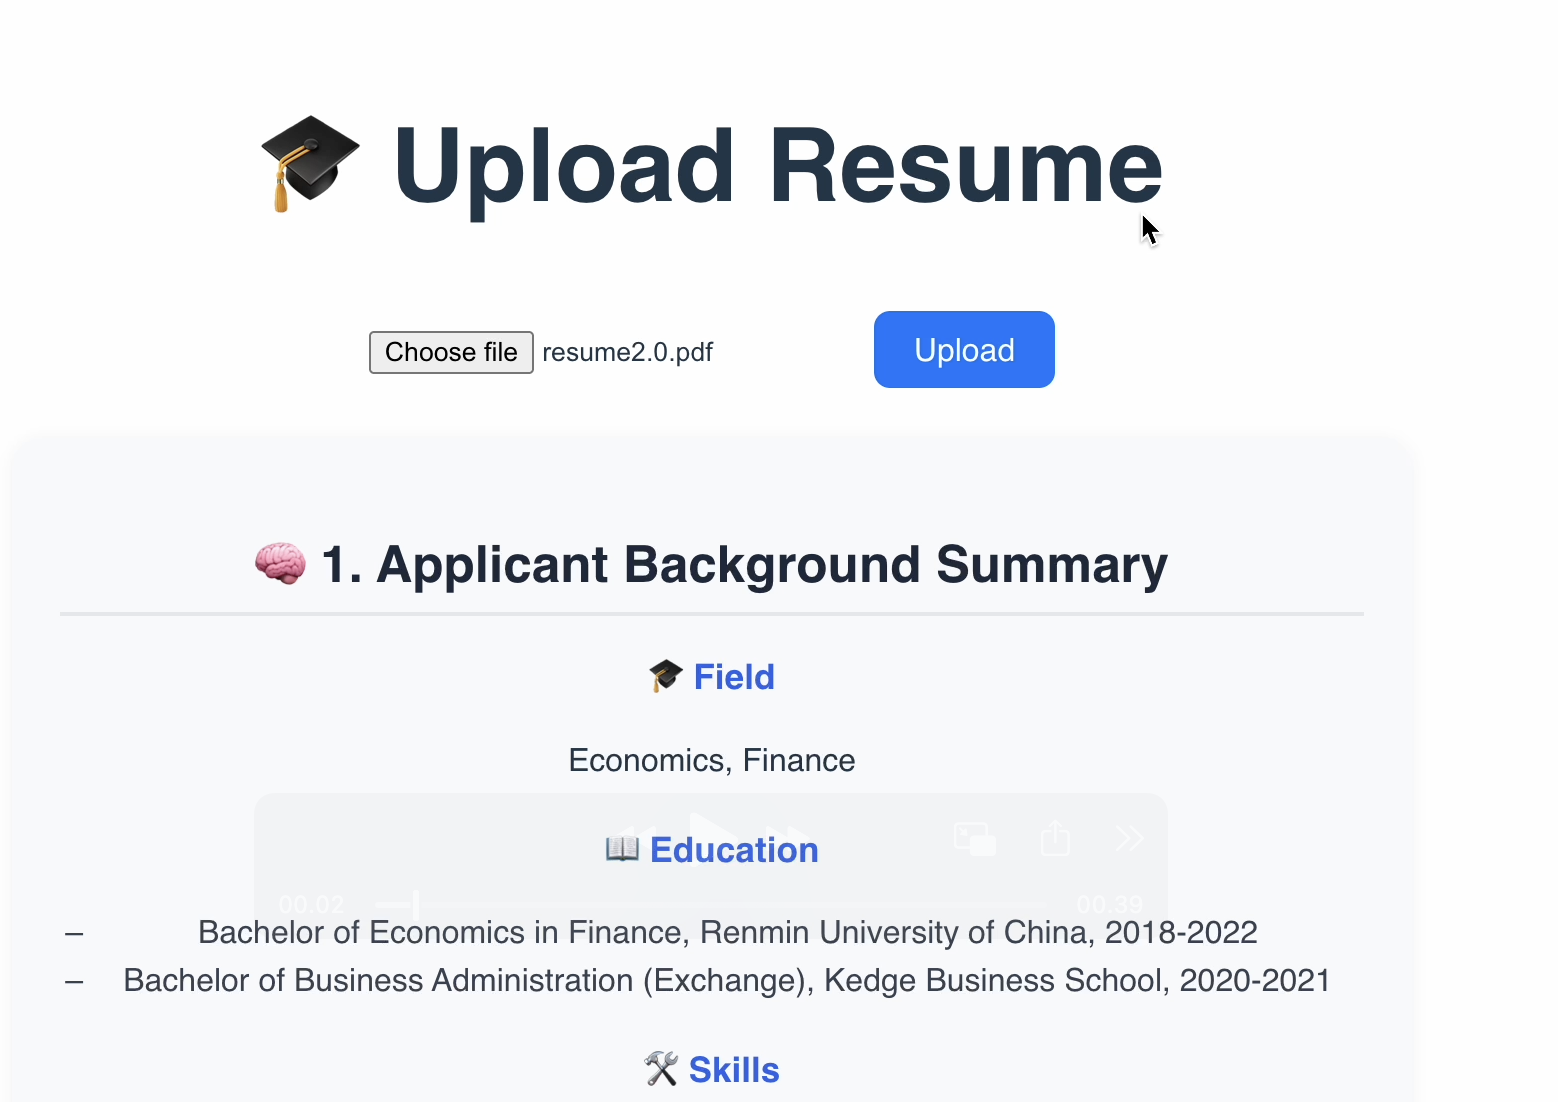
Task: Click the Field section heading
Action: pyautogui.click(x=734, y=677)
